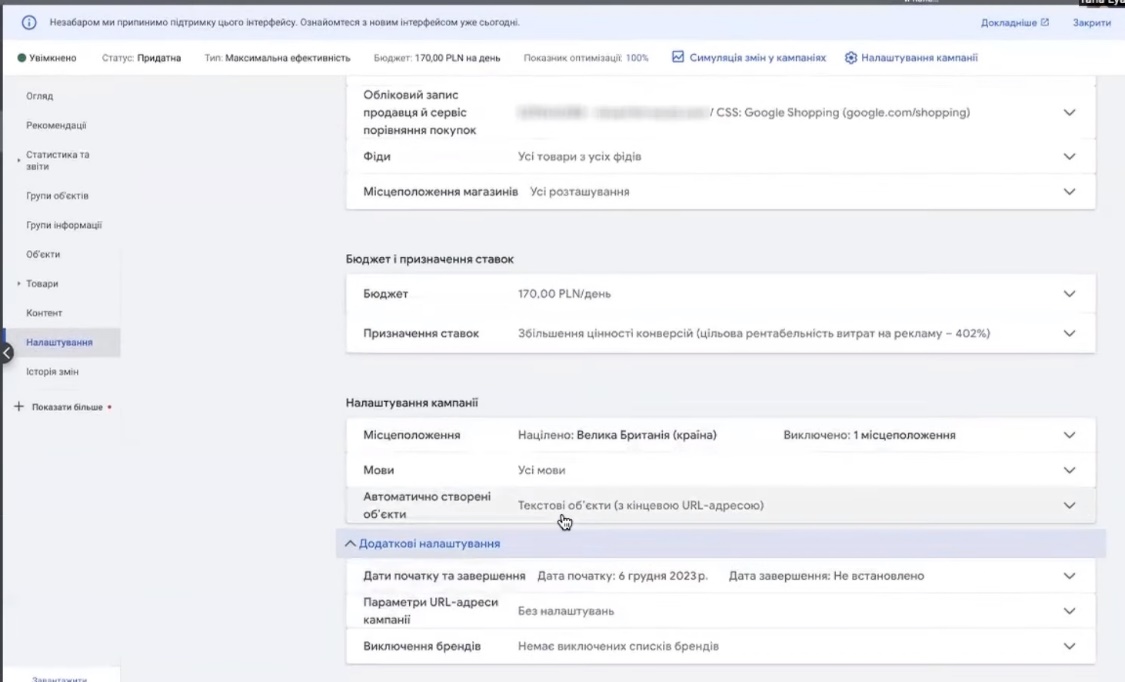The height and width of the screenshot is (682, 1125).
Task: Click the info icon in the notification banner
Action: click(x=29, y=22)
